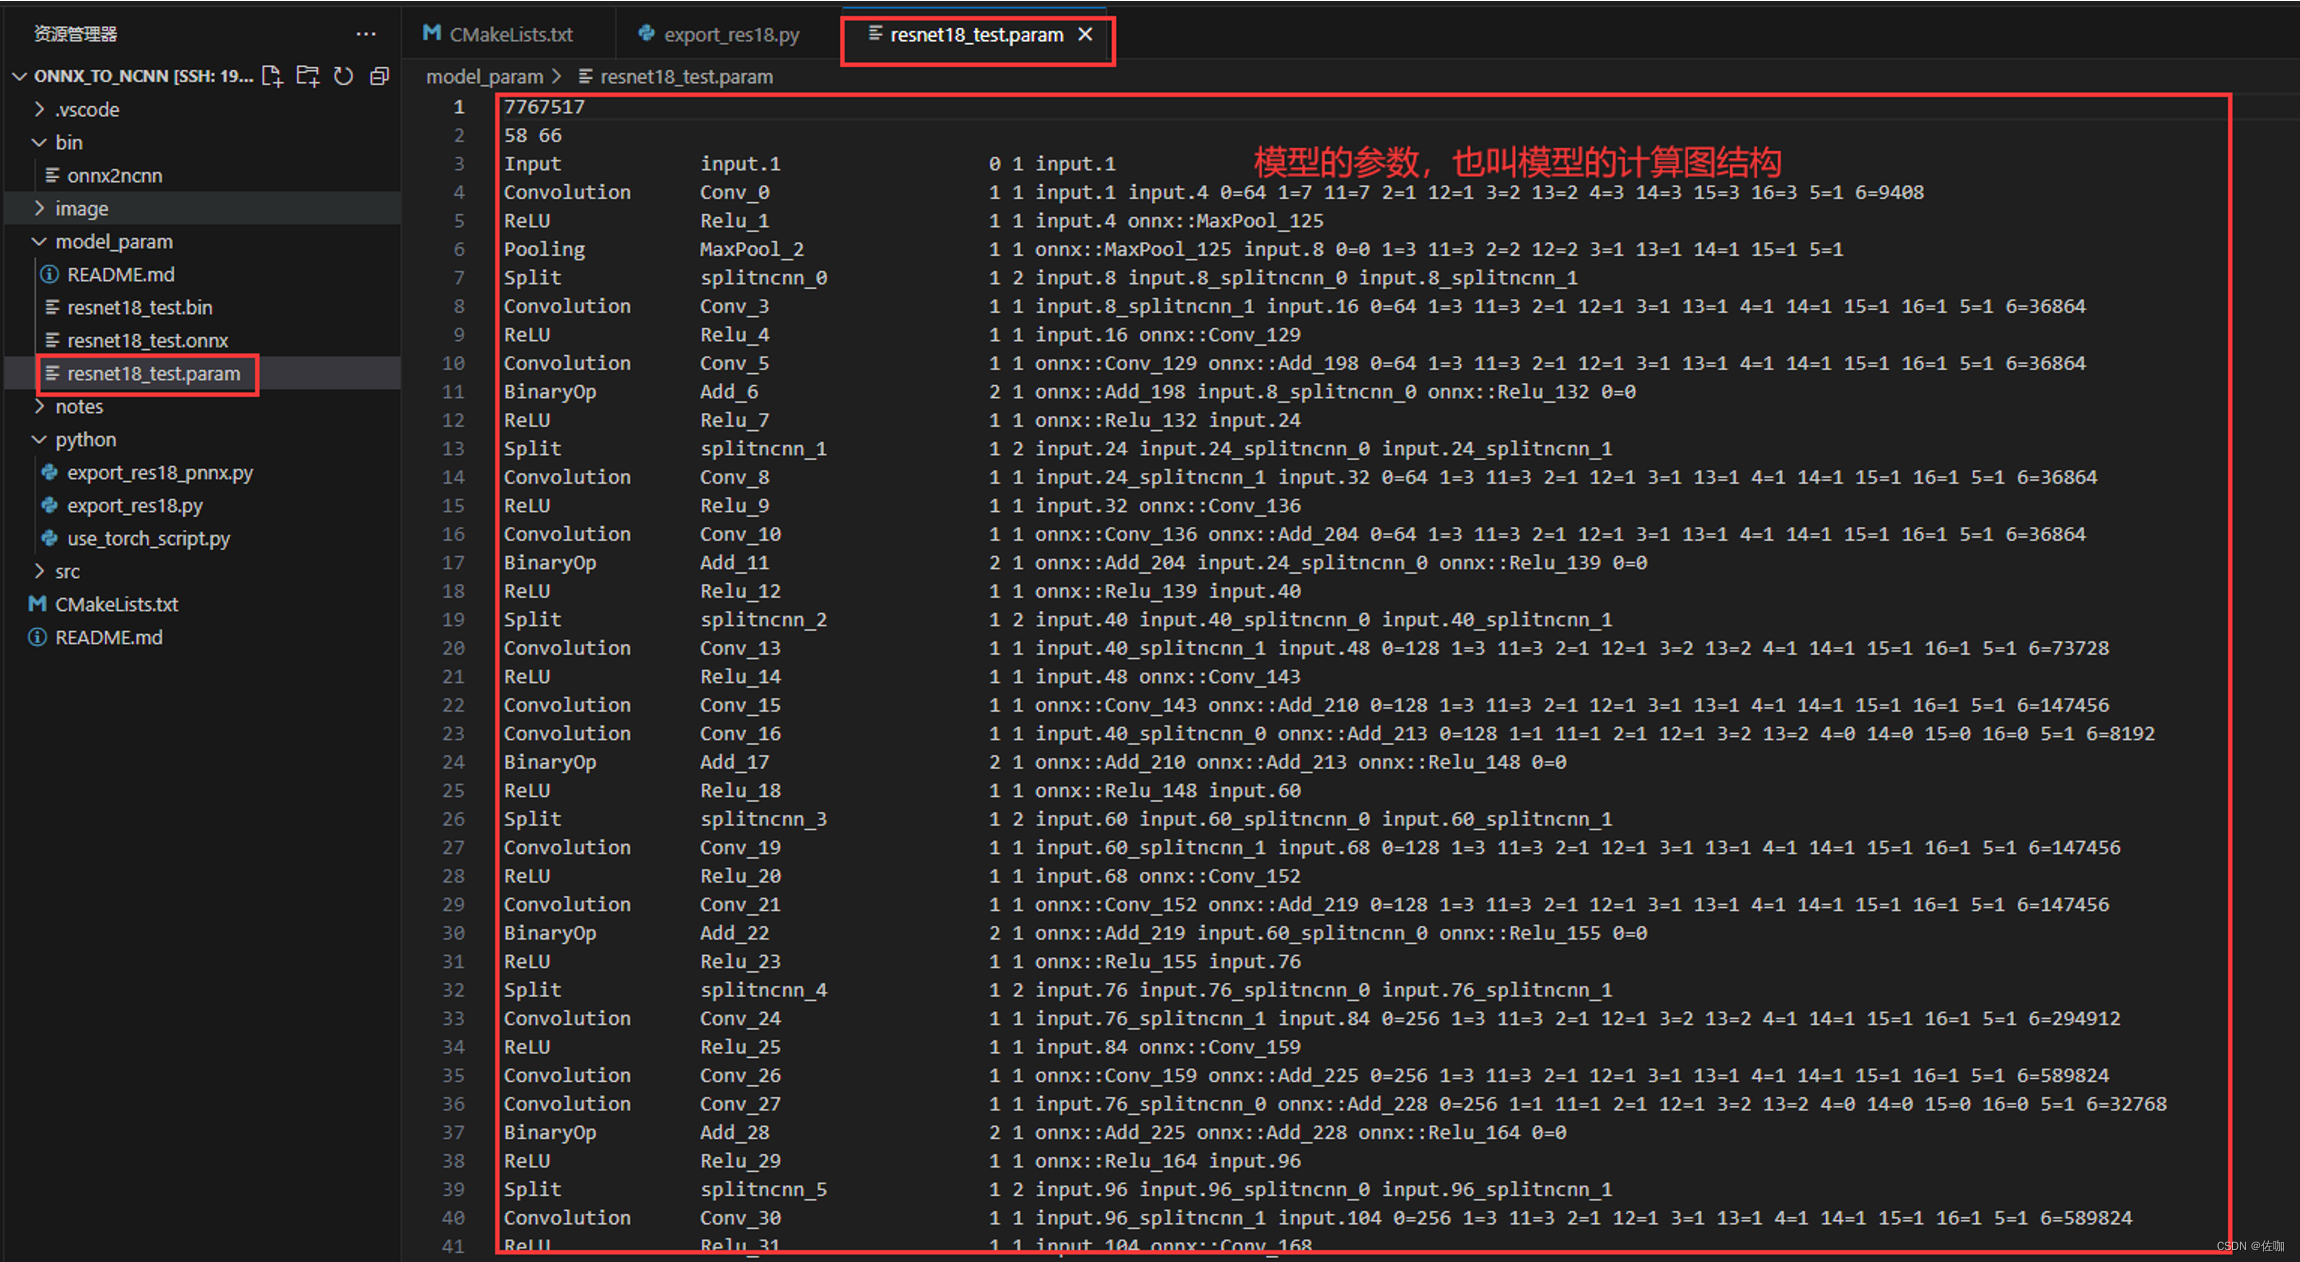Click 'Conv_0' layer name on line 4

[x=735, y=192]
